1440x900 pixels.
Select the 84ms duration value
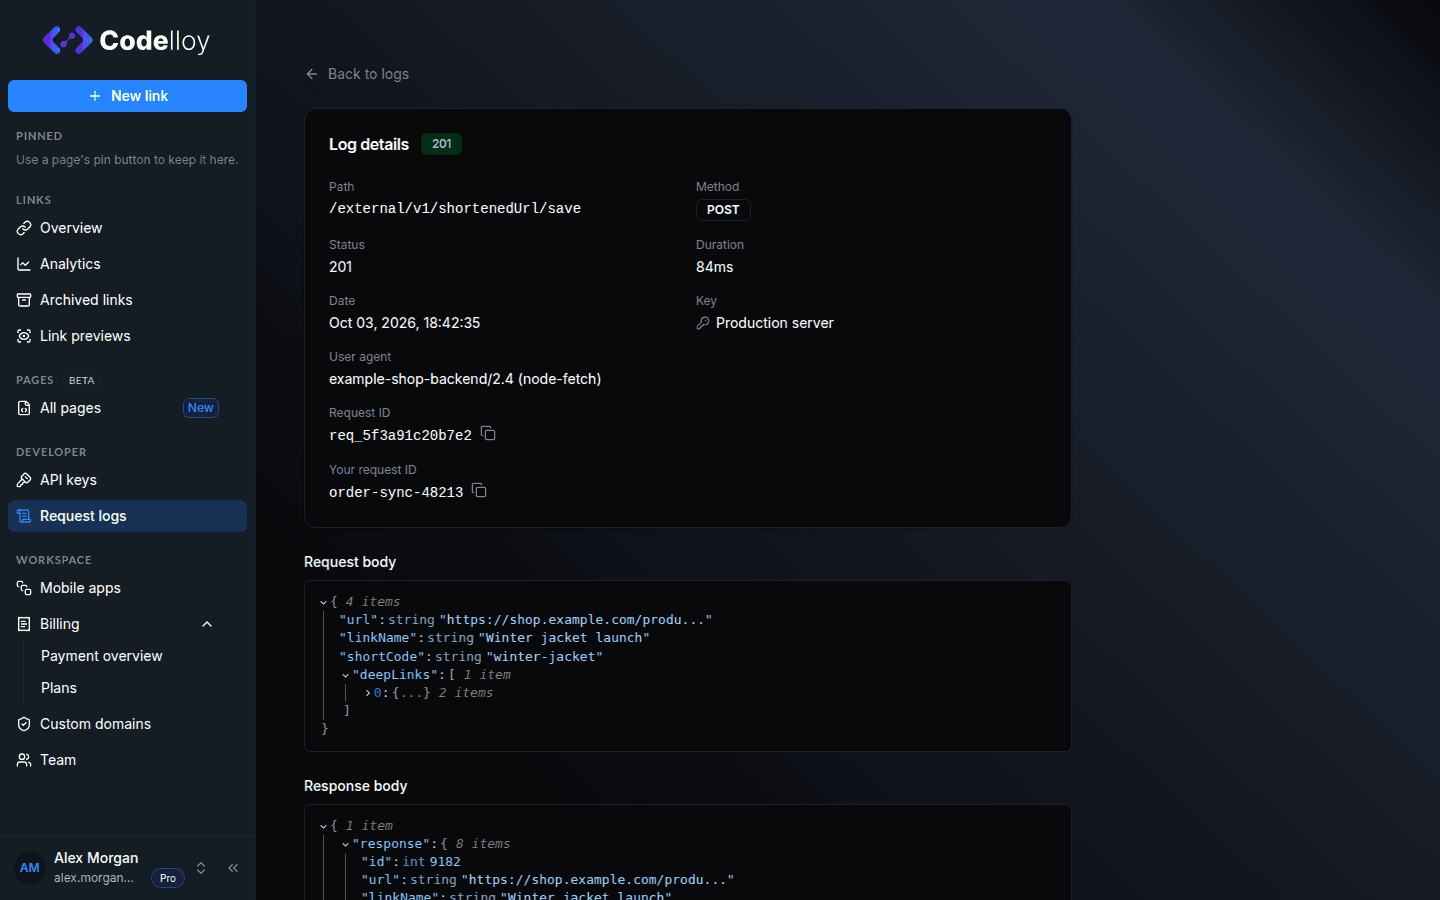(715, 267)
